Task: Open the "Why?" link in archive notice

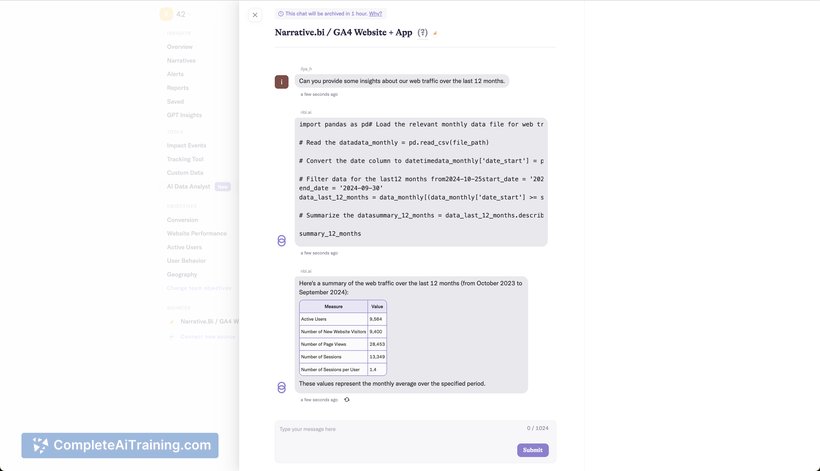Action: (x=375, y=14)
